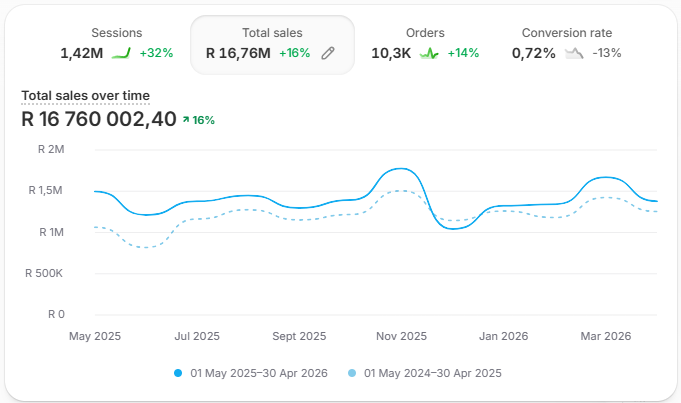The width and height of the screenshot is (681, 403).
Task: Click the Orders green sparkline icon
Action: pos(429,53)
